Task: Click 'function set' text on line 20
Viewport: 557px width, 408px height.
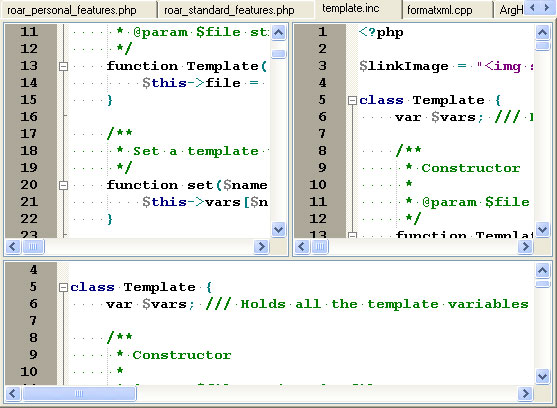Action: point(160,185)
